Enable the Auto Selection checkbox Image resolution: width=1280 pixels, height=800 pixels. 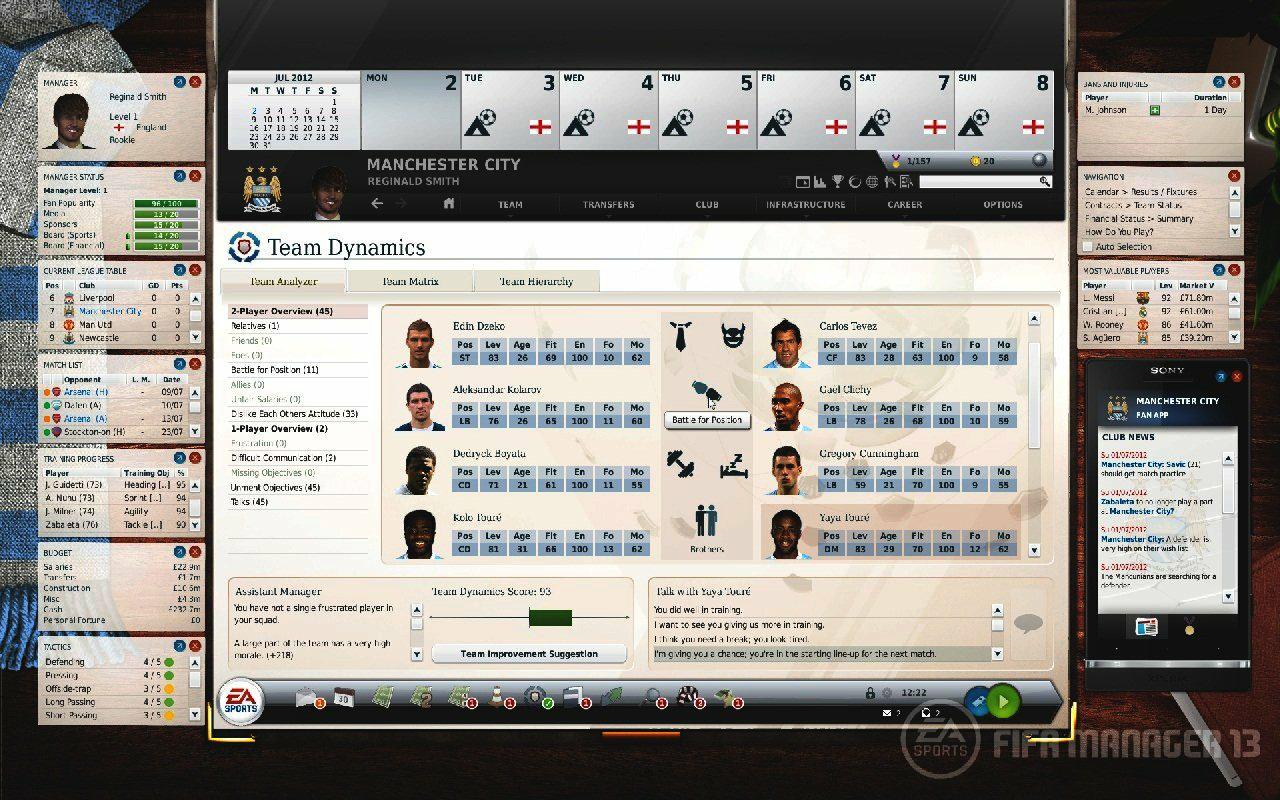click(1088, 246)
